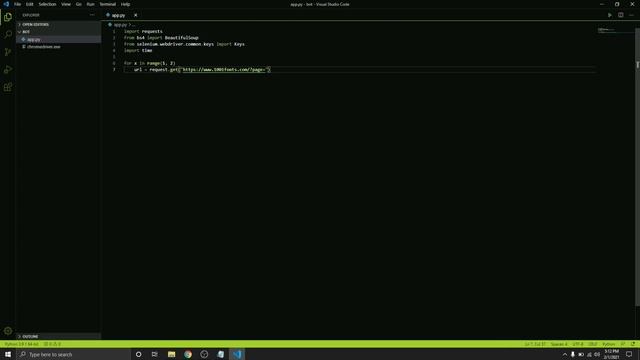Open the Extensions view
Image resolution: width=640 pixels, height=360 pixels.
click(x=8, y=87)
